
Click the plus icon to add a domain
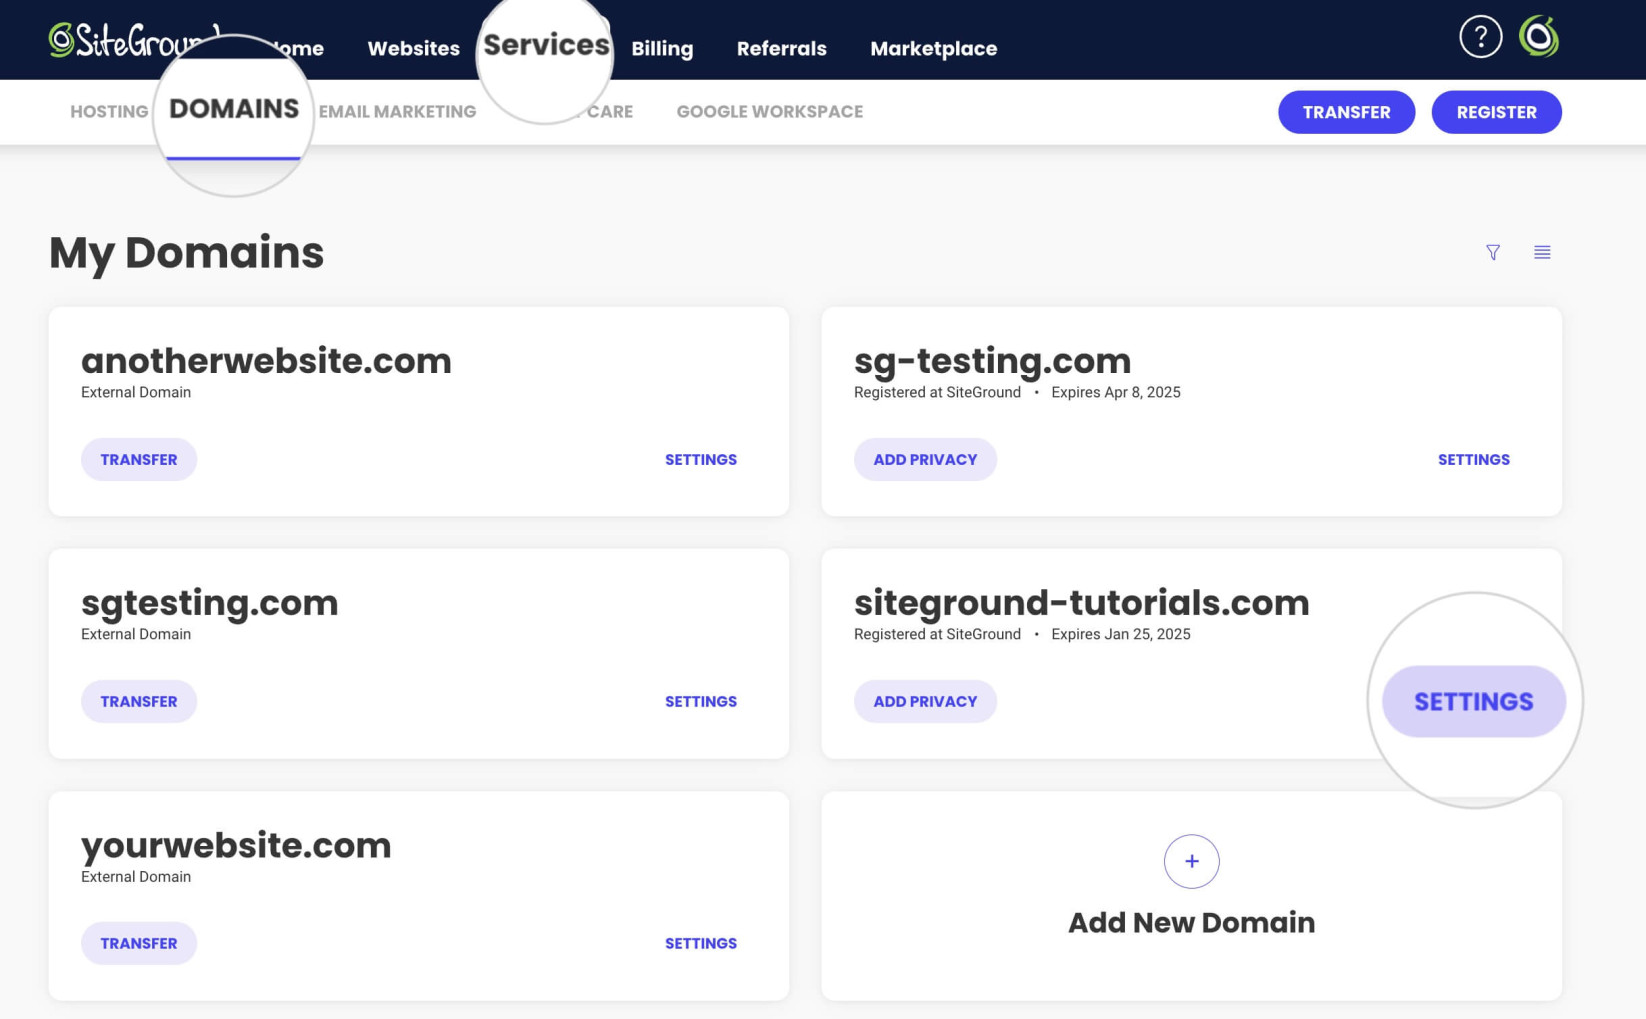(x=1191, y=861)
